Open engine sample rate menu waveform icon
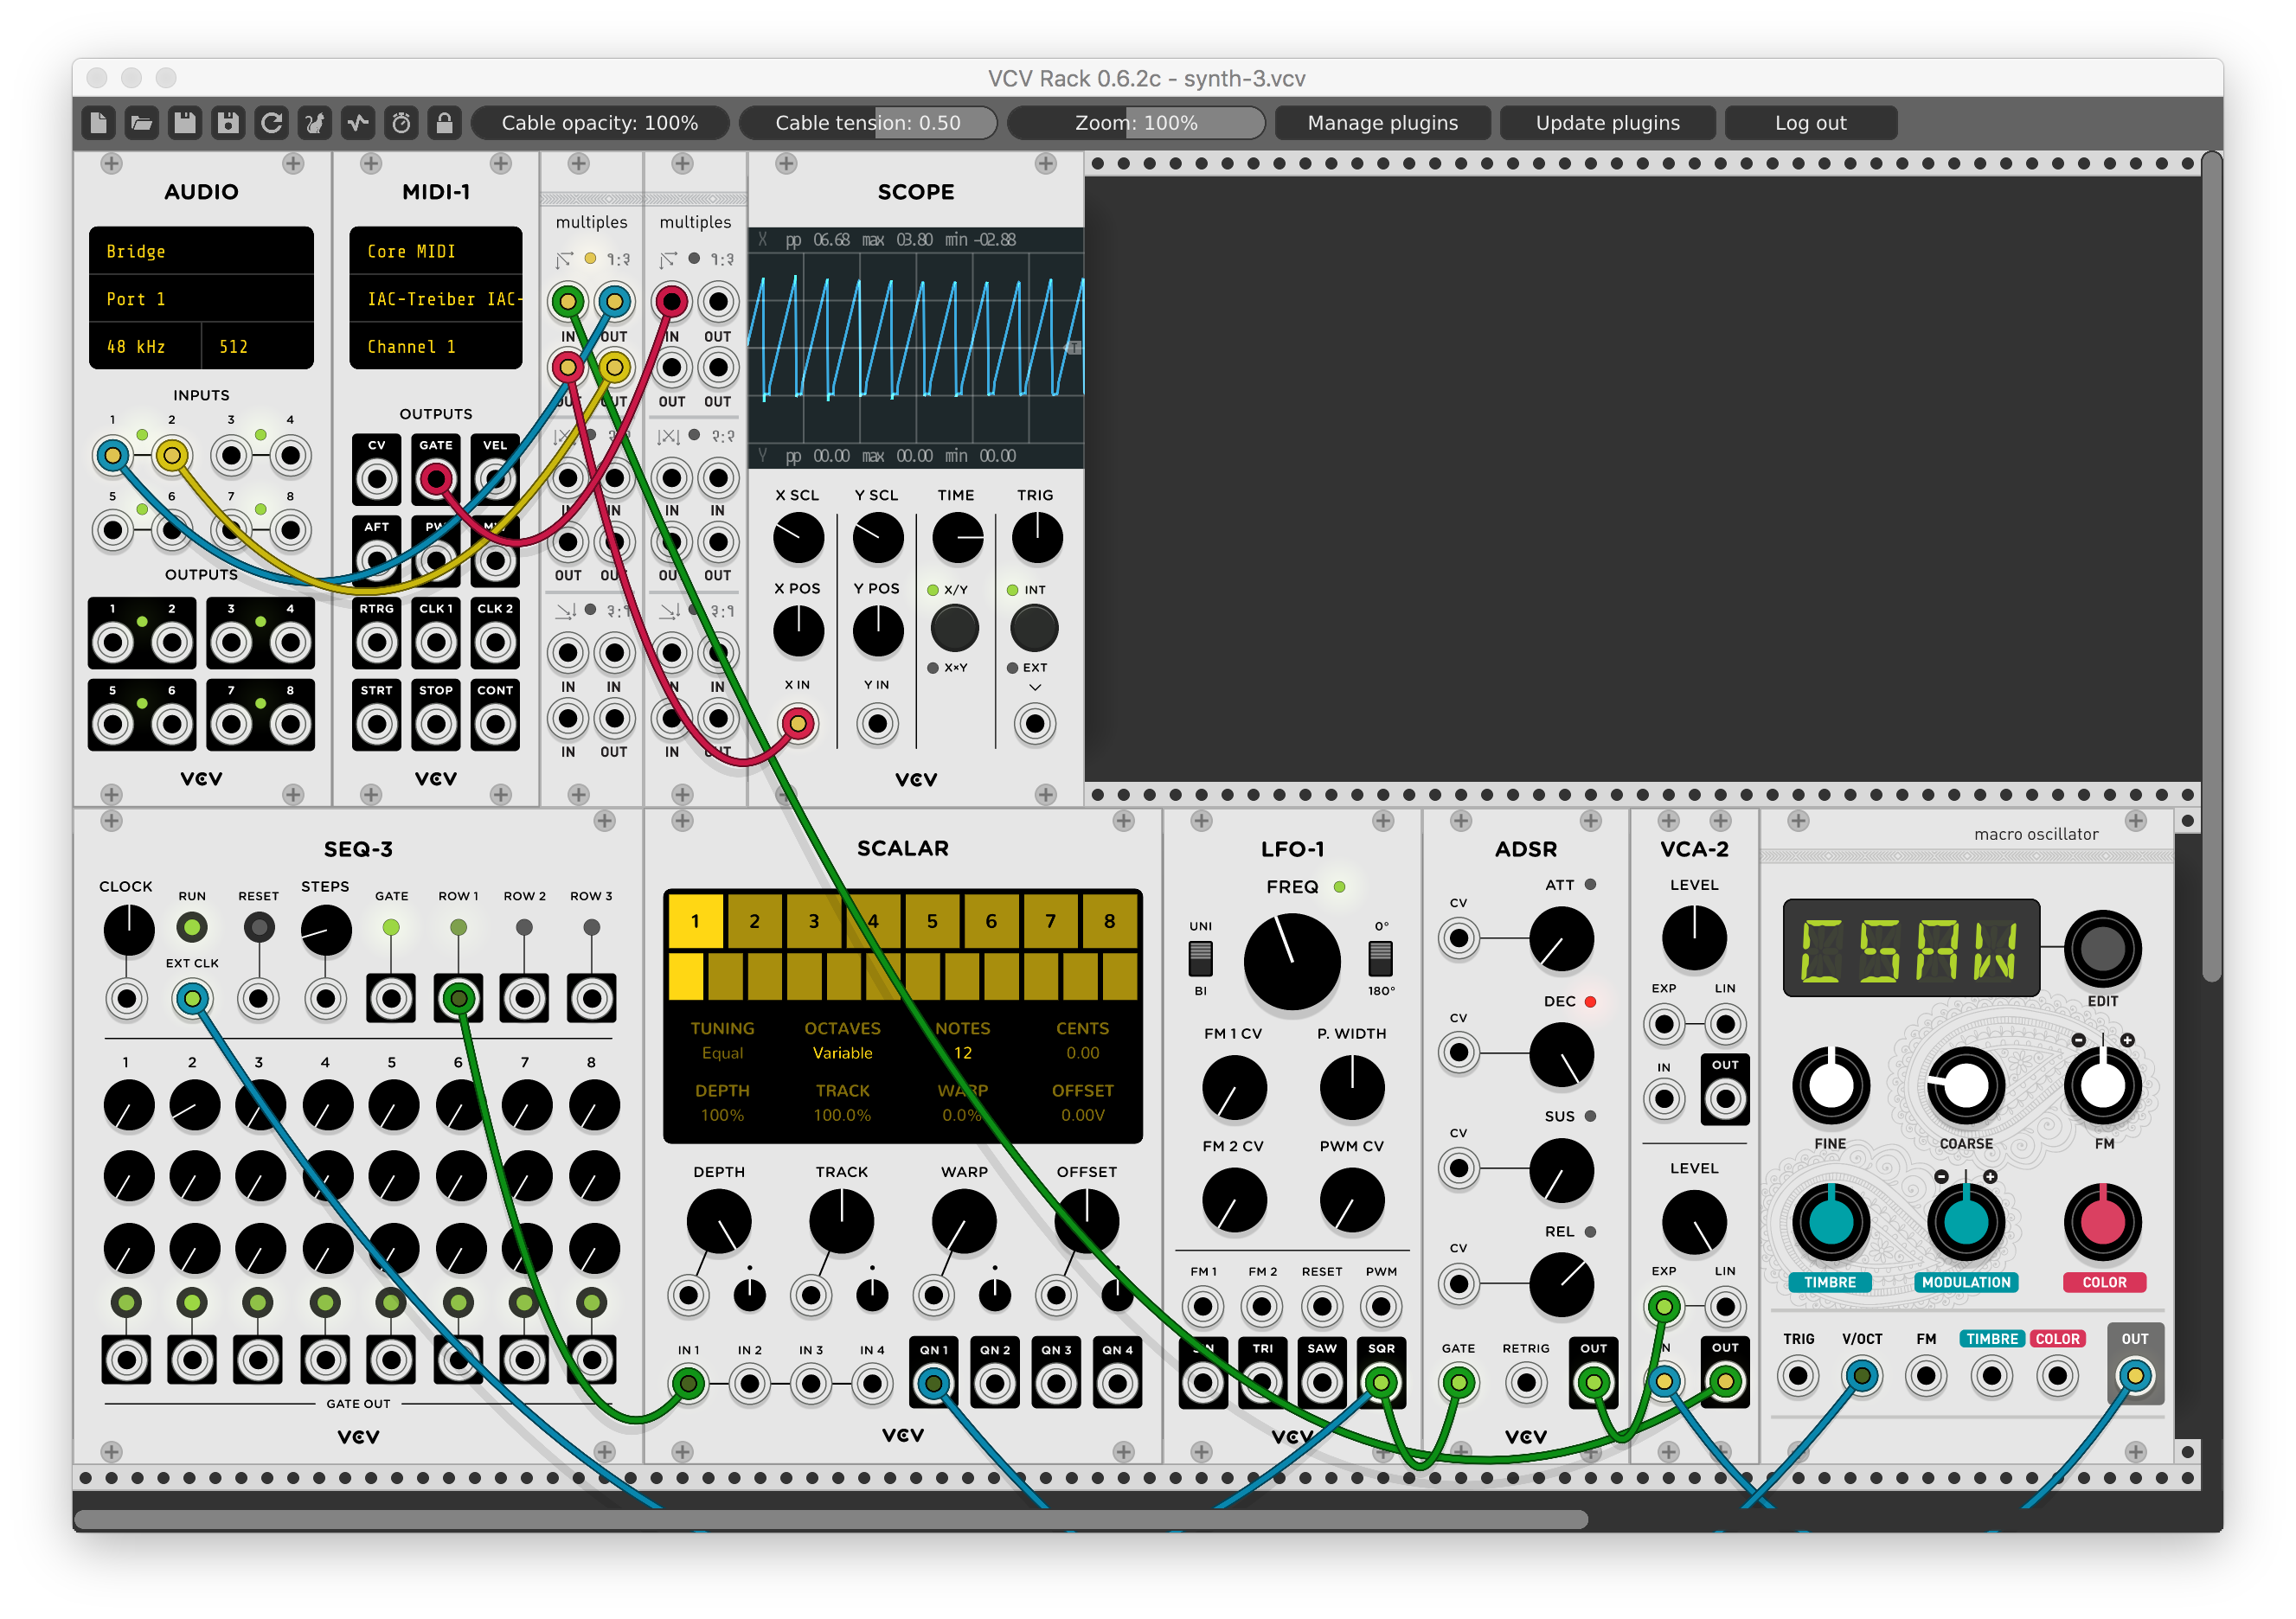The image size is (2296, 1619). point(357,123)
